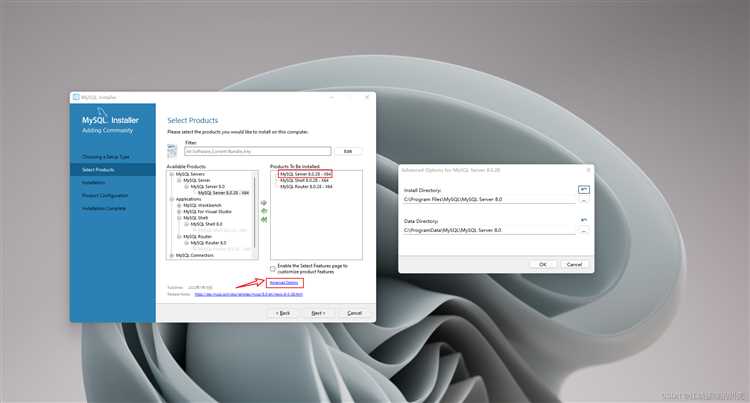
Task: Open the release notes hyperlink
Action: coord(249,294)
